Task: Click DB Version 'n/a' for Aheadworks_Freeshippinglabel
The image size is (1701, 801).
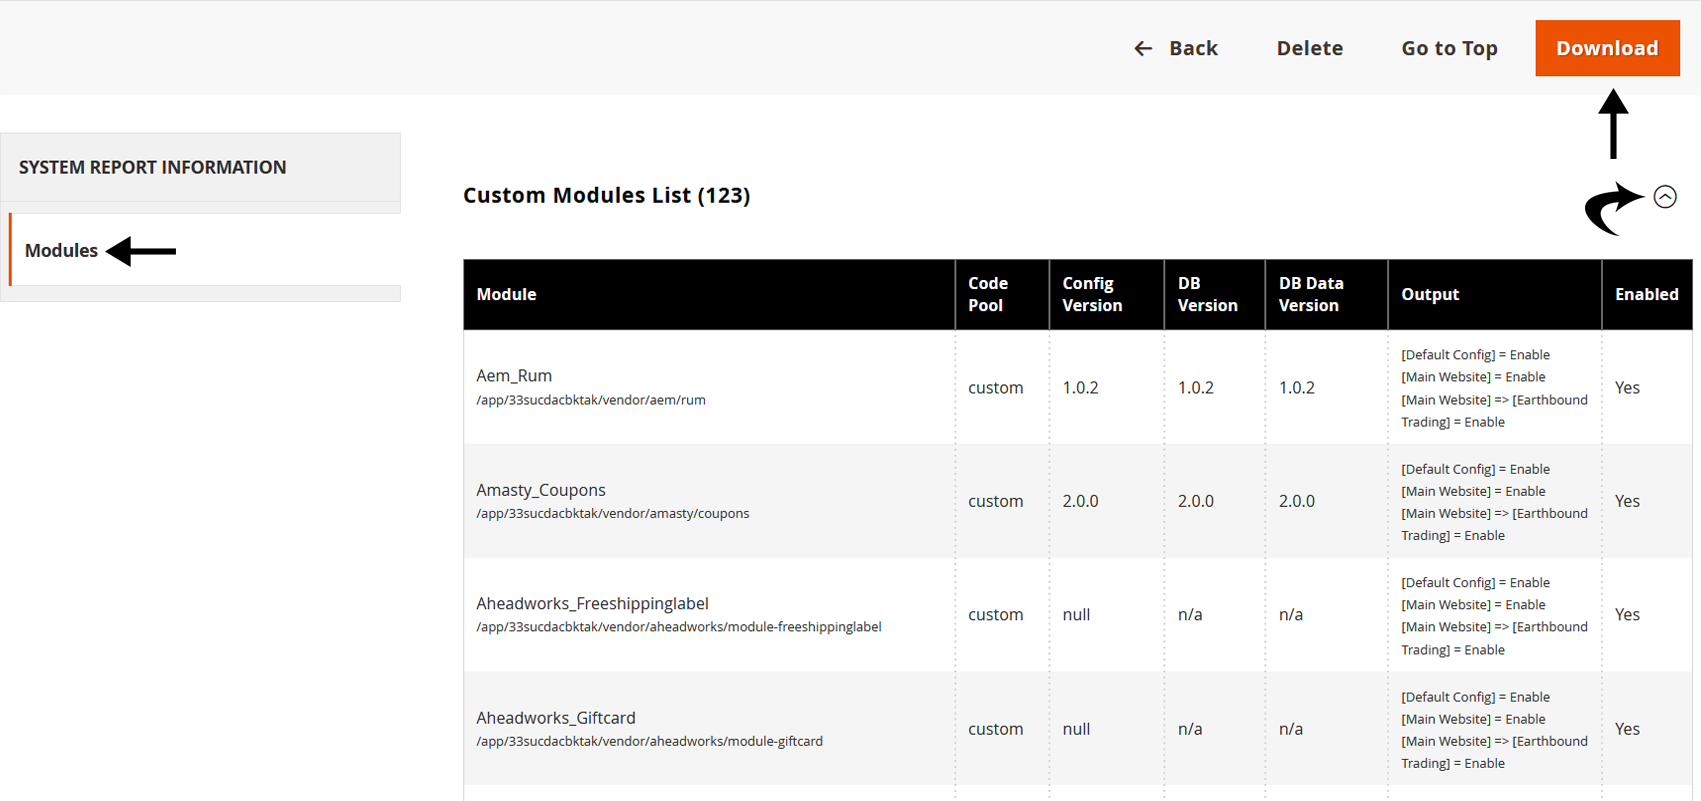Action: point(1190,615)
